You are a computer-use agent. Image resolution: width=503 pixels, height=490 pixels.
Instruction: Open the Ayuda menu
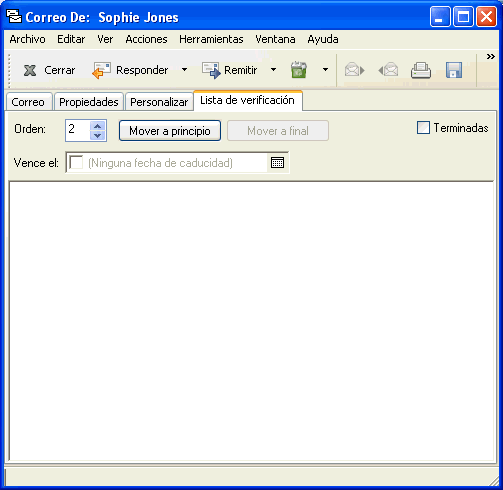(x=323, y=39)
